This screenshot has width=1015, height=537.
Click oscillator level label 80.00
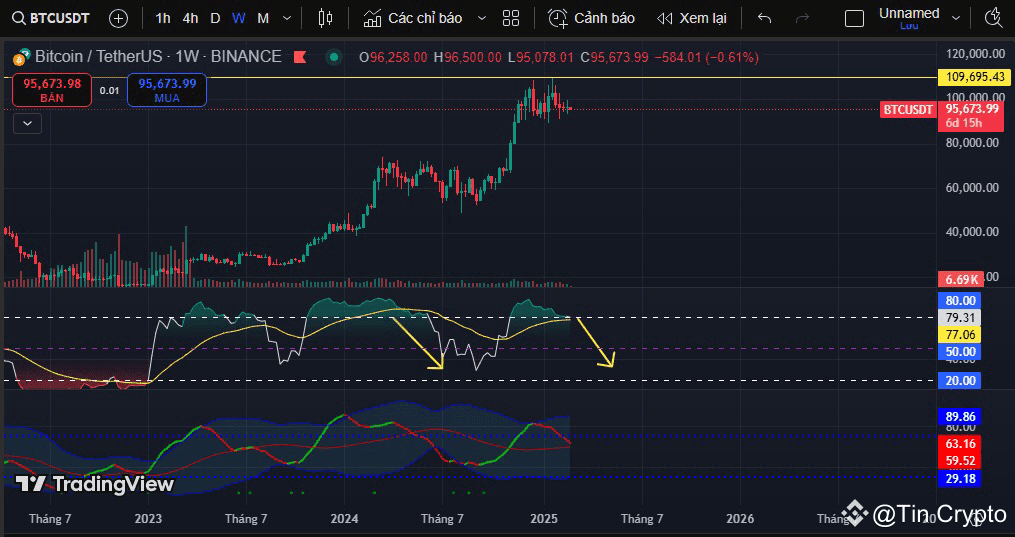(x=960, y=300)
